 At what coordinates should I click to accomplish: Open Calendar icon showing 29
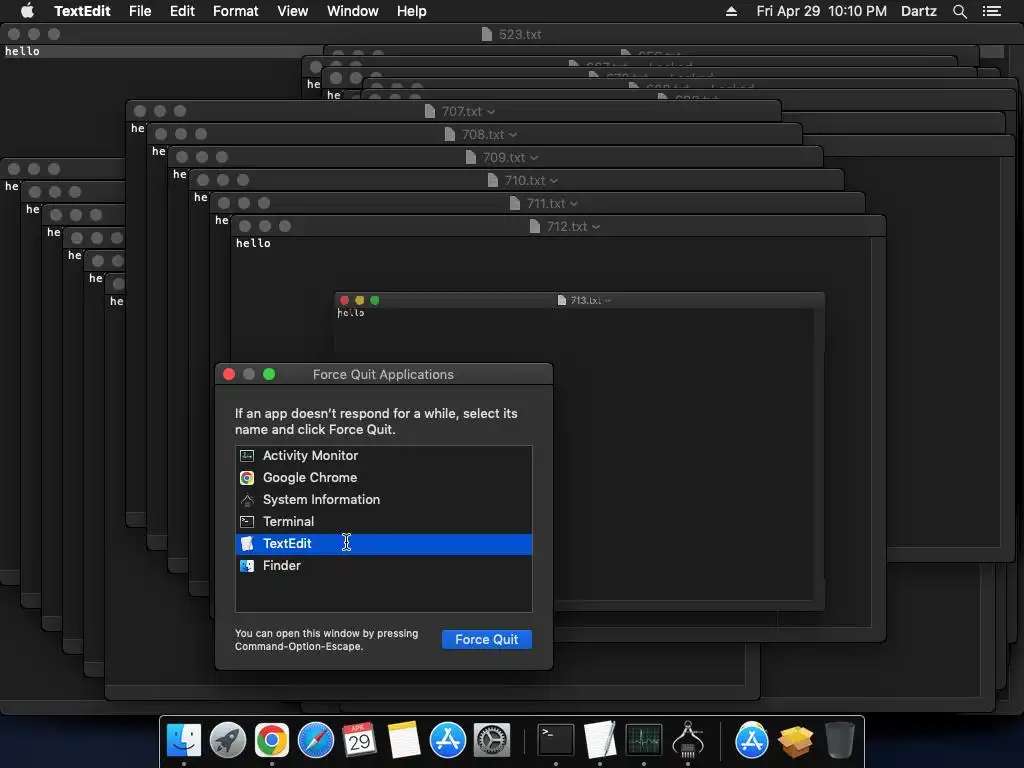coord(359,740)
